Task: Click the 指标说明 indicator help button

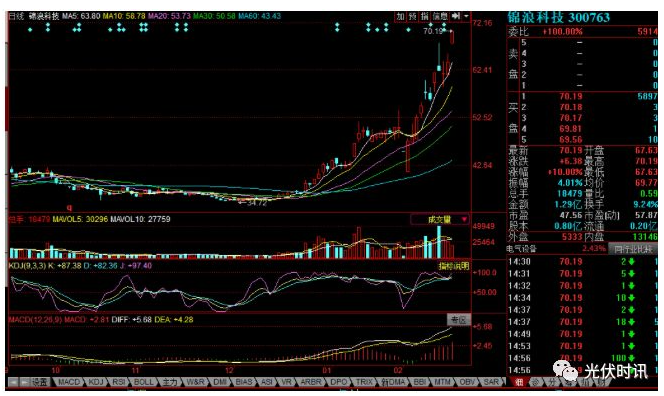Action: click(x=454, y=266)
